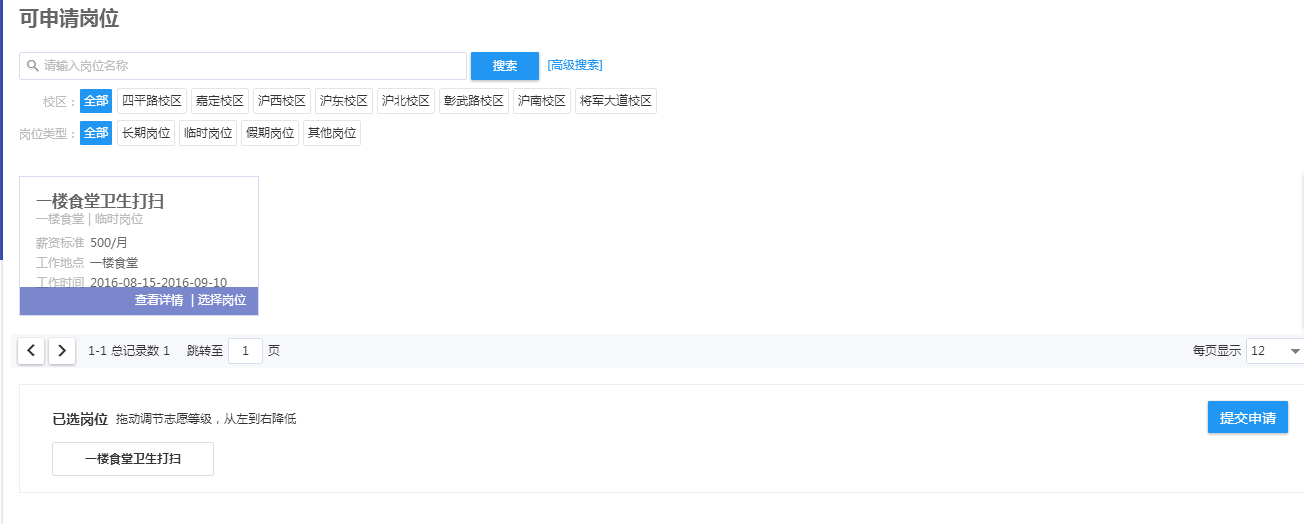
Task: Filter job type by 长期岗位
Action: [x=145, y=133]
